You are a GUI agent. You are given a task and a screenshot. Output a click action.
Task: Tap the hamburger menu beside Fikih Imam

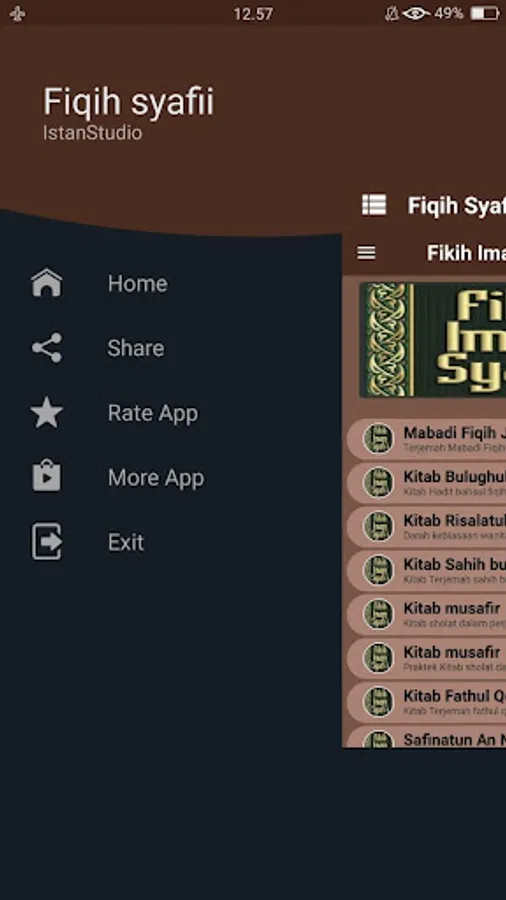point(366,253)
